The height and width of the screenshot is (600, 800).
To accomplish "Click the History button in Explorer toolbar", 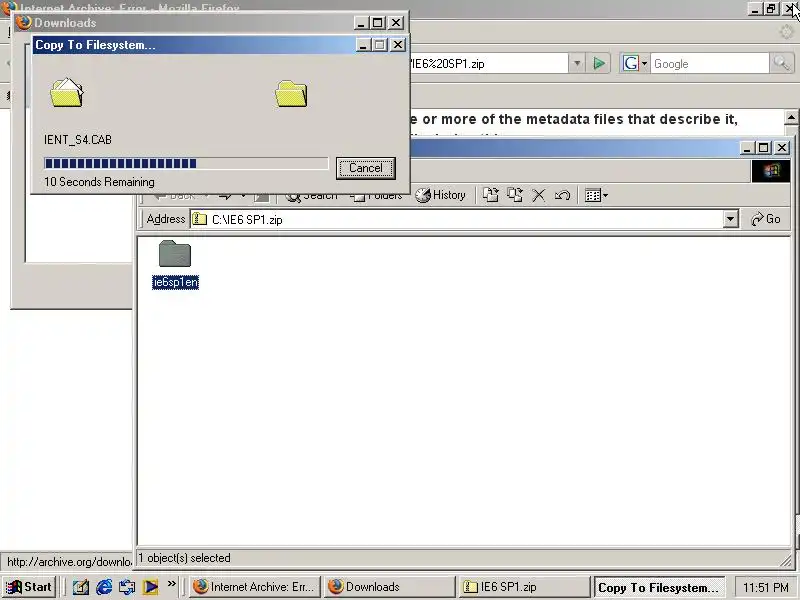I will 440,195.
